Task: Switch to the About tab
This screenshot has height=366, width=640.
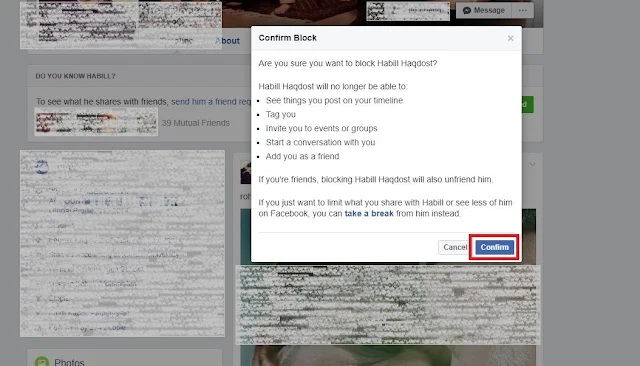Action: coord(227,41)
